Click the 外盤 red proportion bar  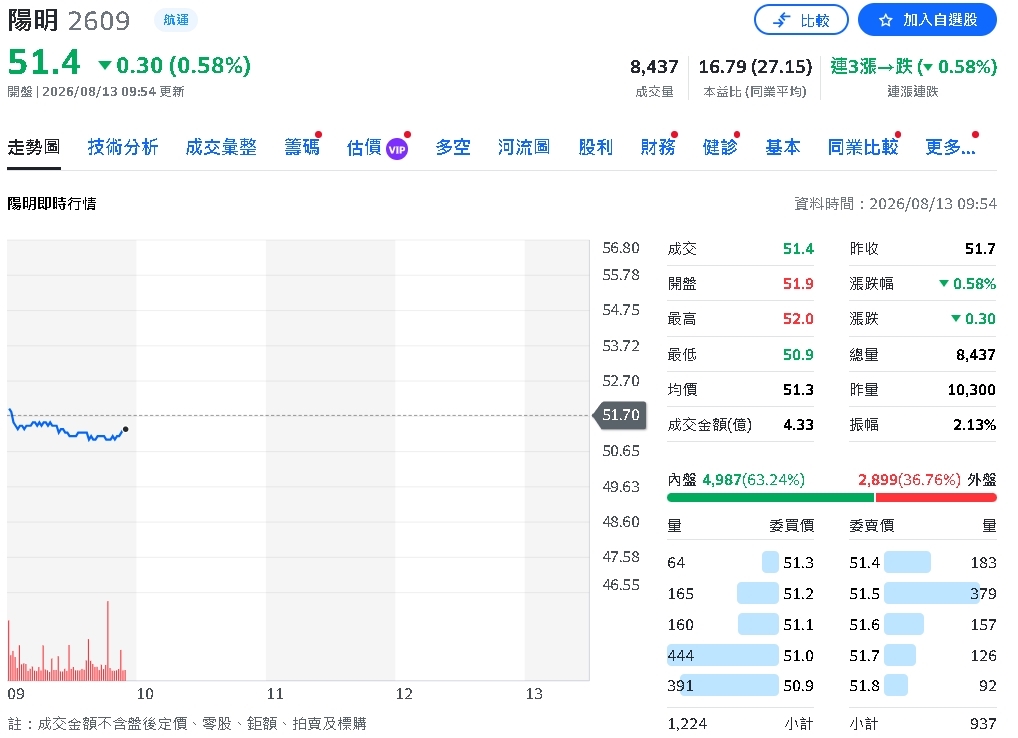coord(936,498)
